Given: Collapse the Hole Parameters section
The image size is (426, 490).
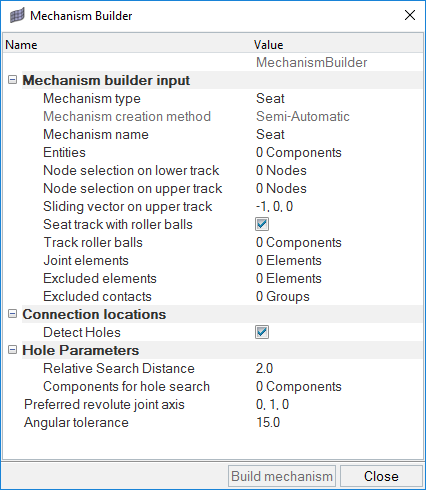Looking at the screenshot, I should [x=12, y=350].
